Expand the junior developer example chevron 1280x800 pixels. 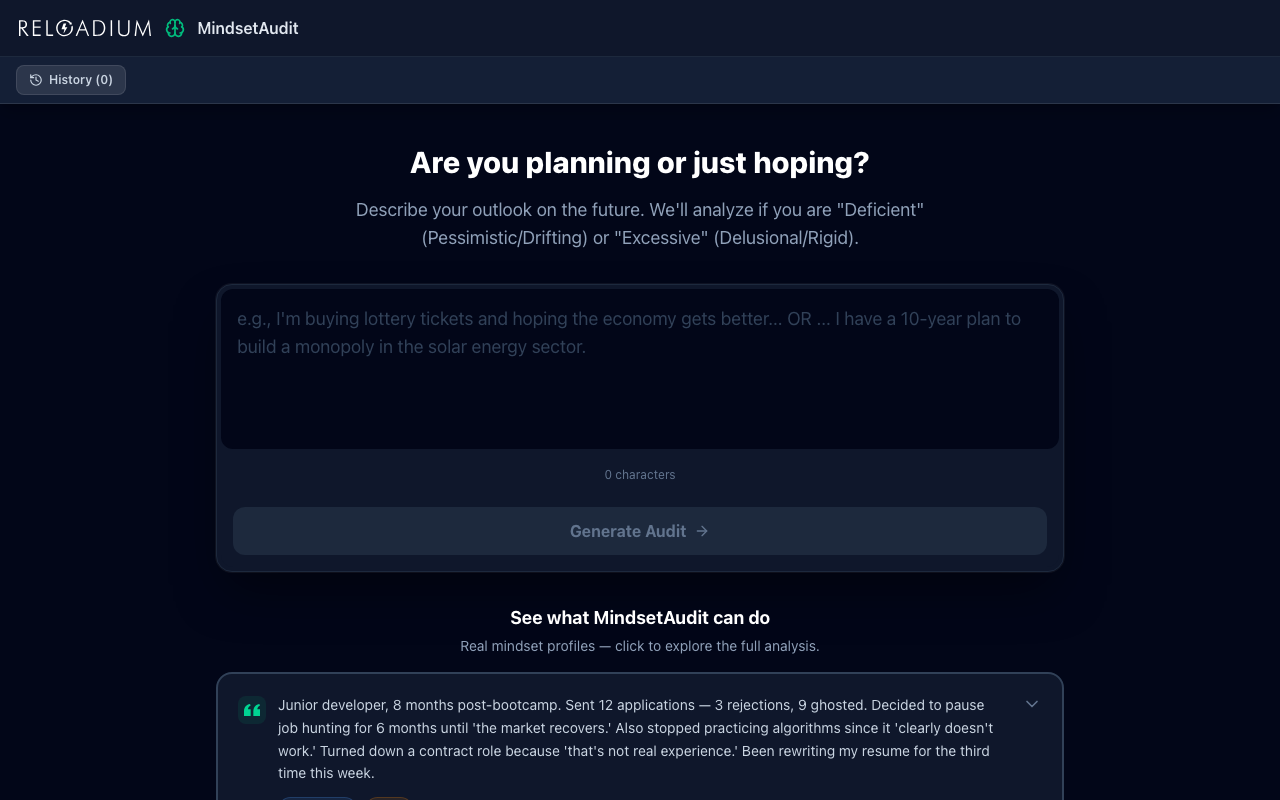(x=1032, y=704)
